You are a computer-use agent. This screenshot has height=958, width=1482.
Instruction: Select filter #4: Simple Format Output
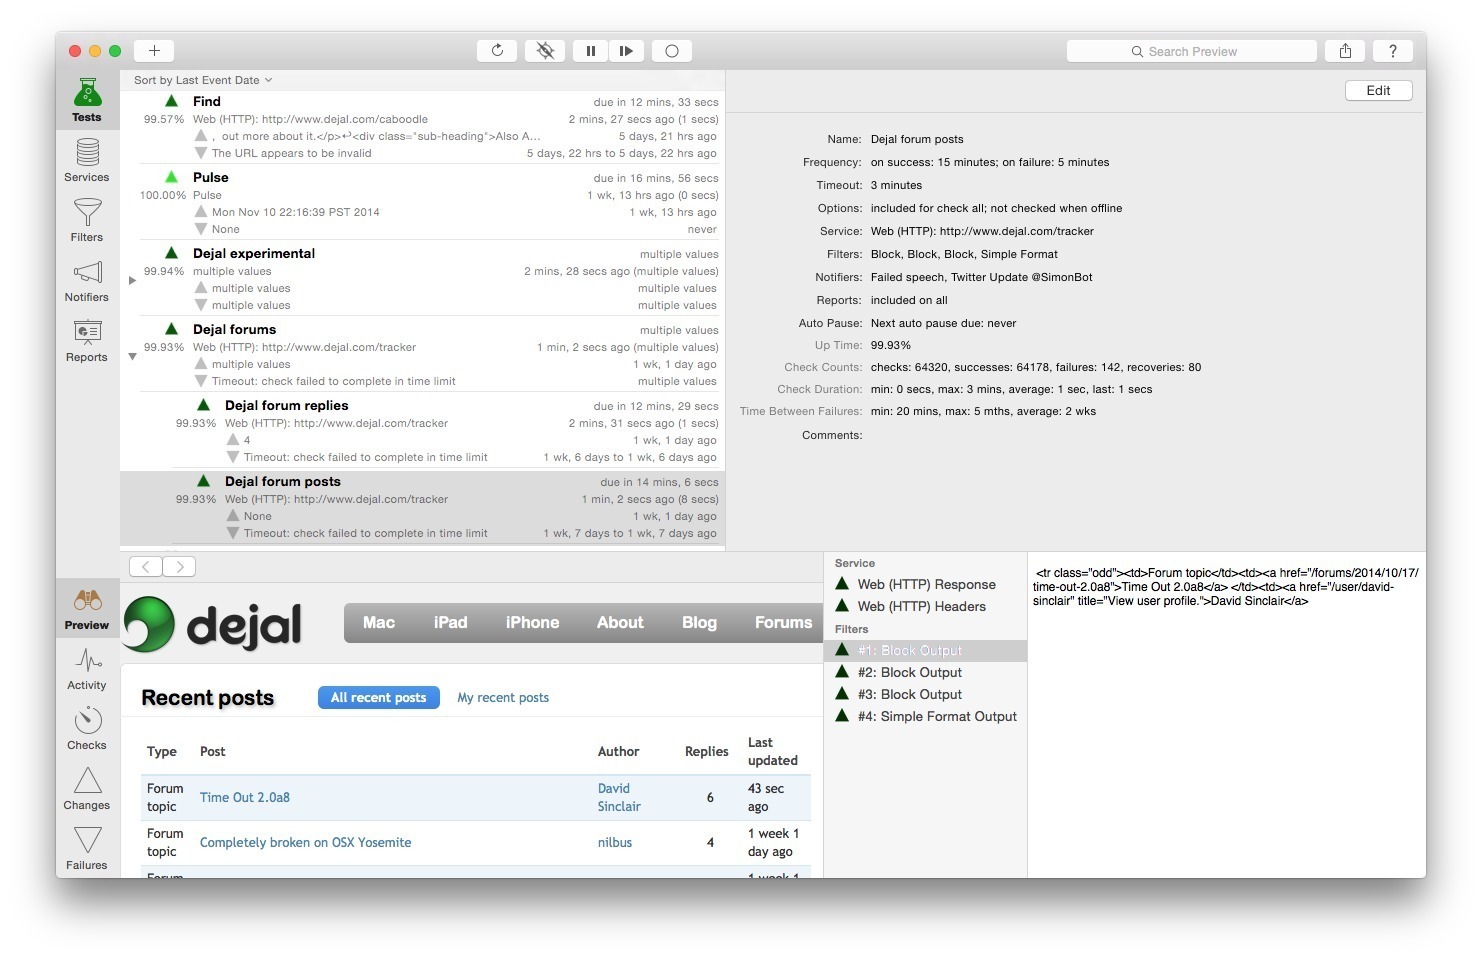point(925,716)
